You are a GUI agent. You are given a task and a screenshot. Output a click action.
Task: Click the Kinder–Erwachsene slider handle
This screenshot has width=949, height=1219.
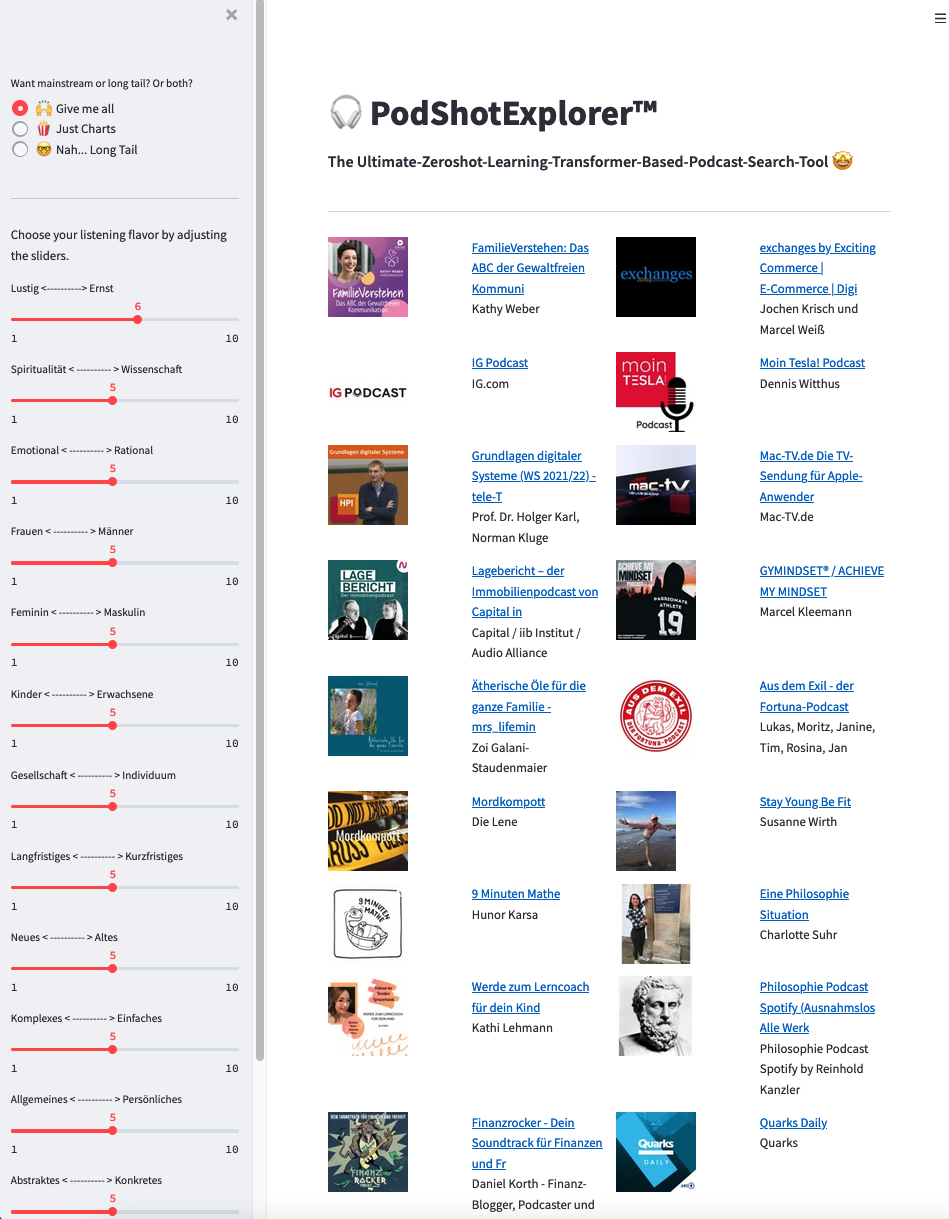[x=112, y=725]
